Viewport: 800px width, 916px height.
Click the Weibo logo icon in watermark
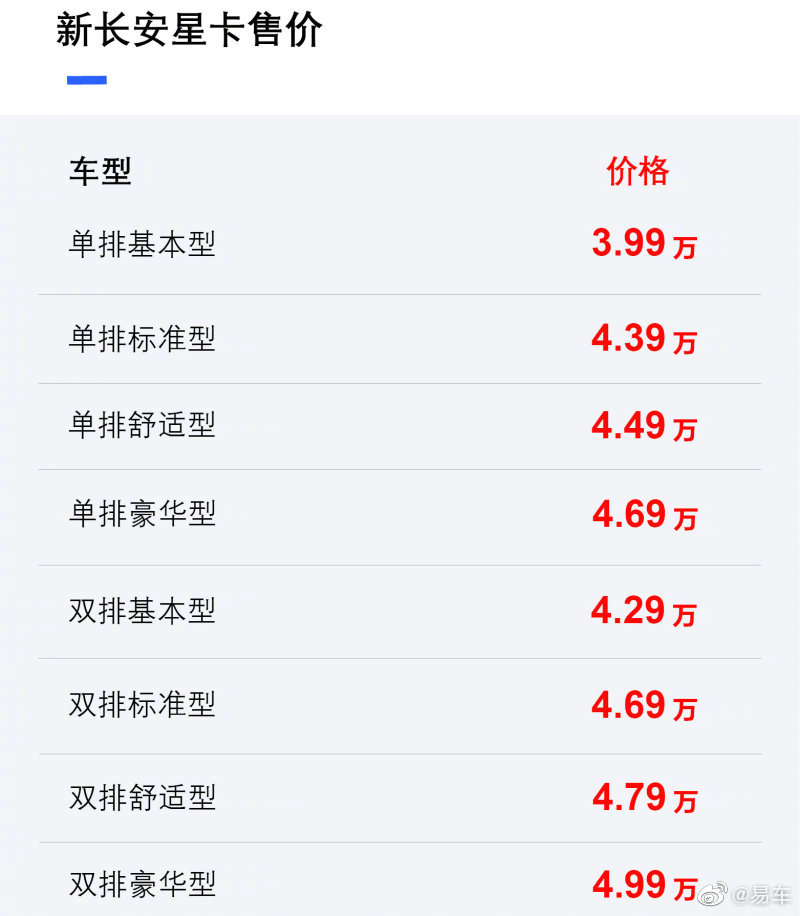(x=713, y=894)
